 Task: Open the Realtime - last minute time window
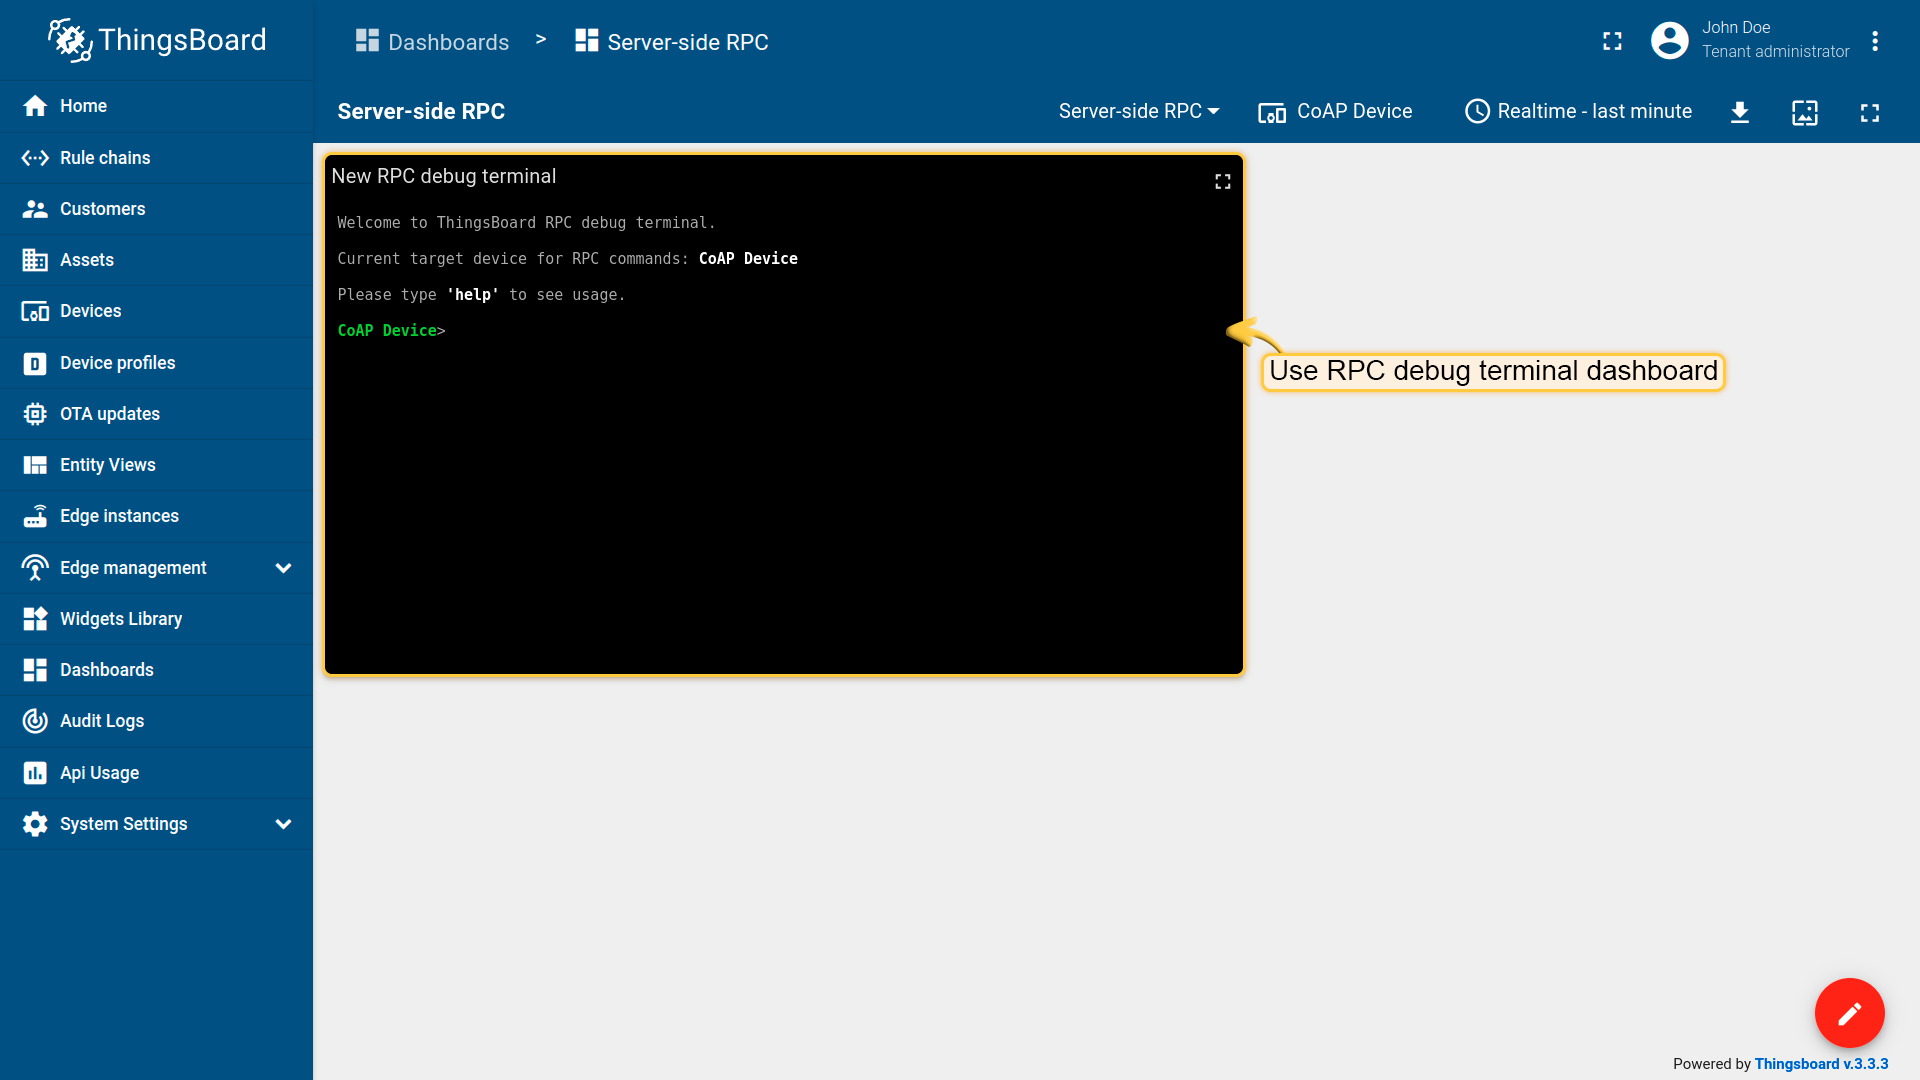1579,112
